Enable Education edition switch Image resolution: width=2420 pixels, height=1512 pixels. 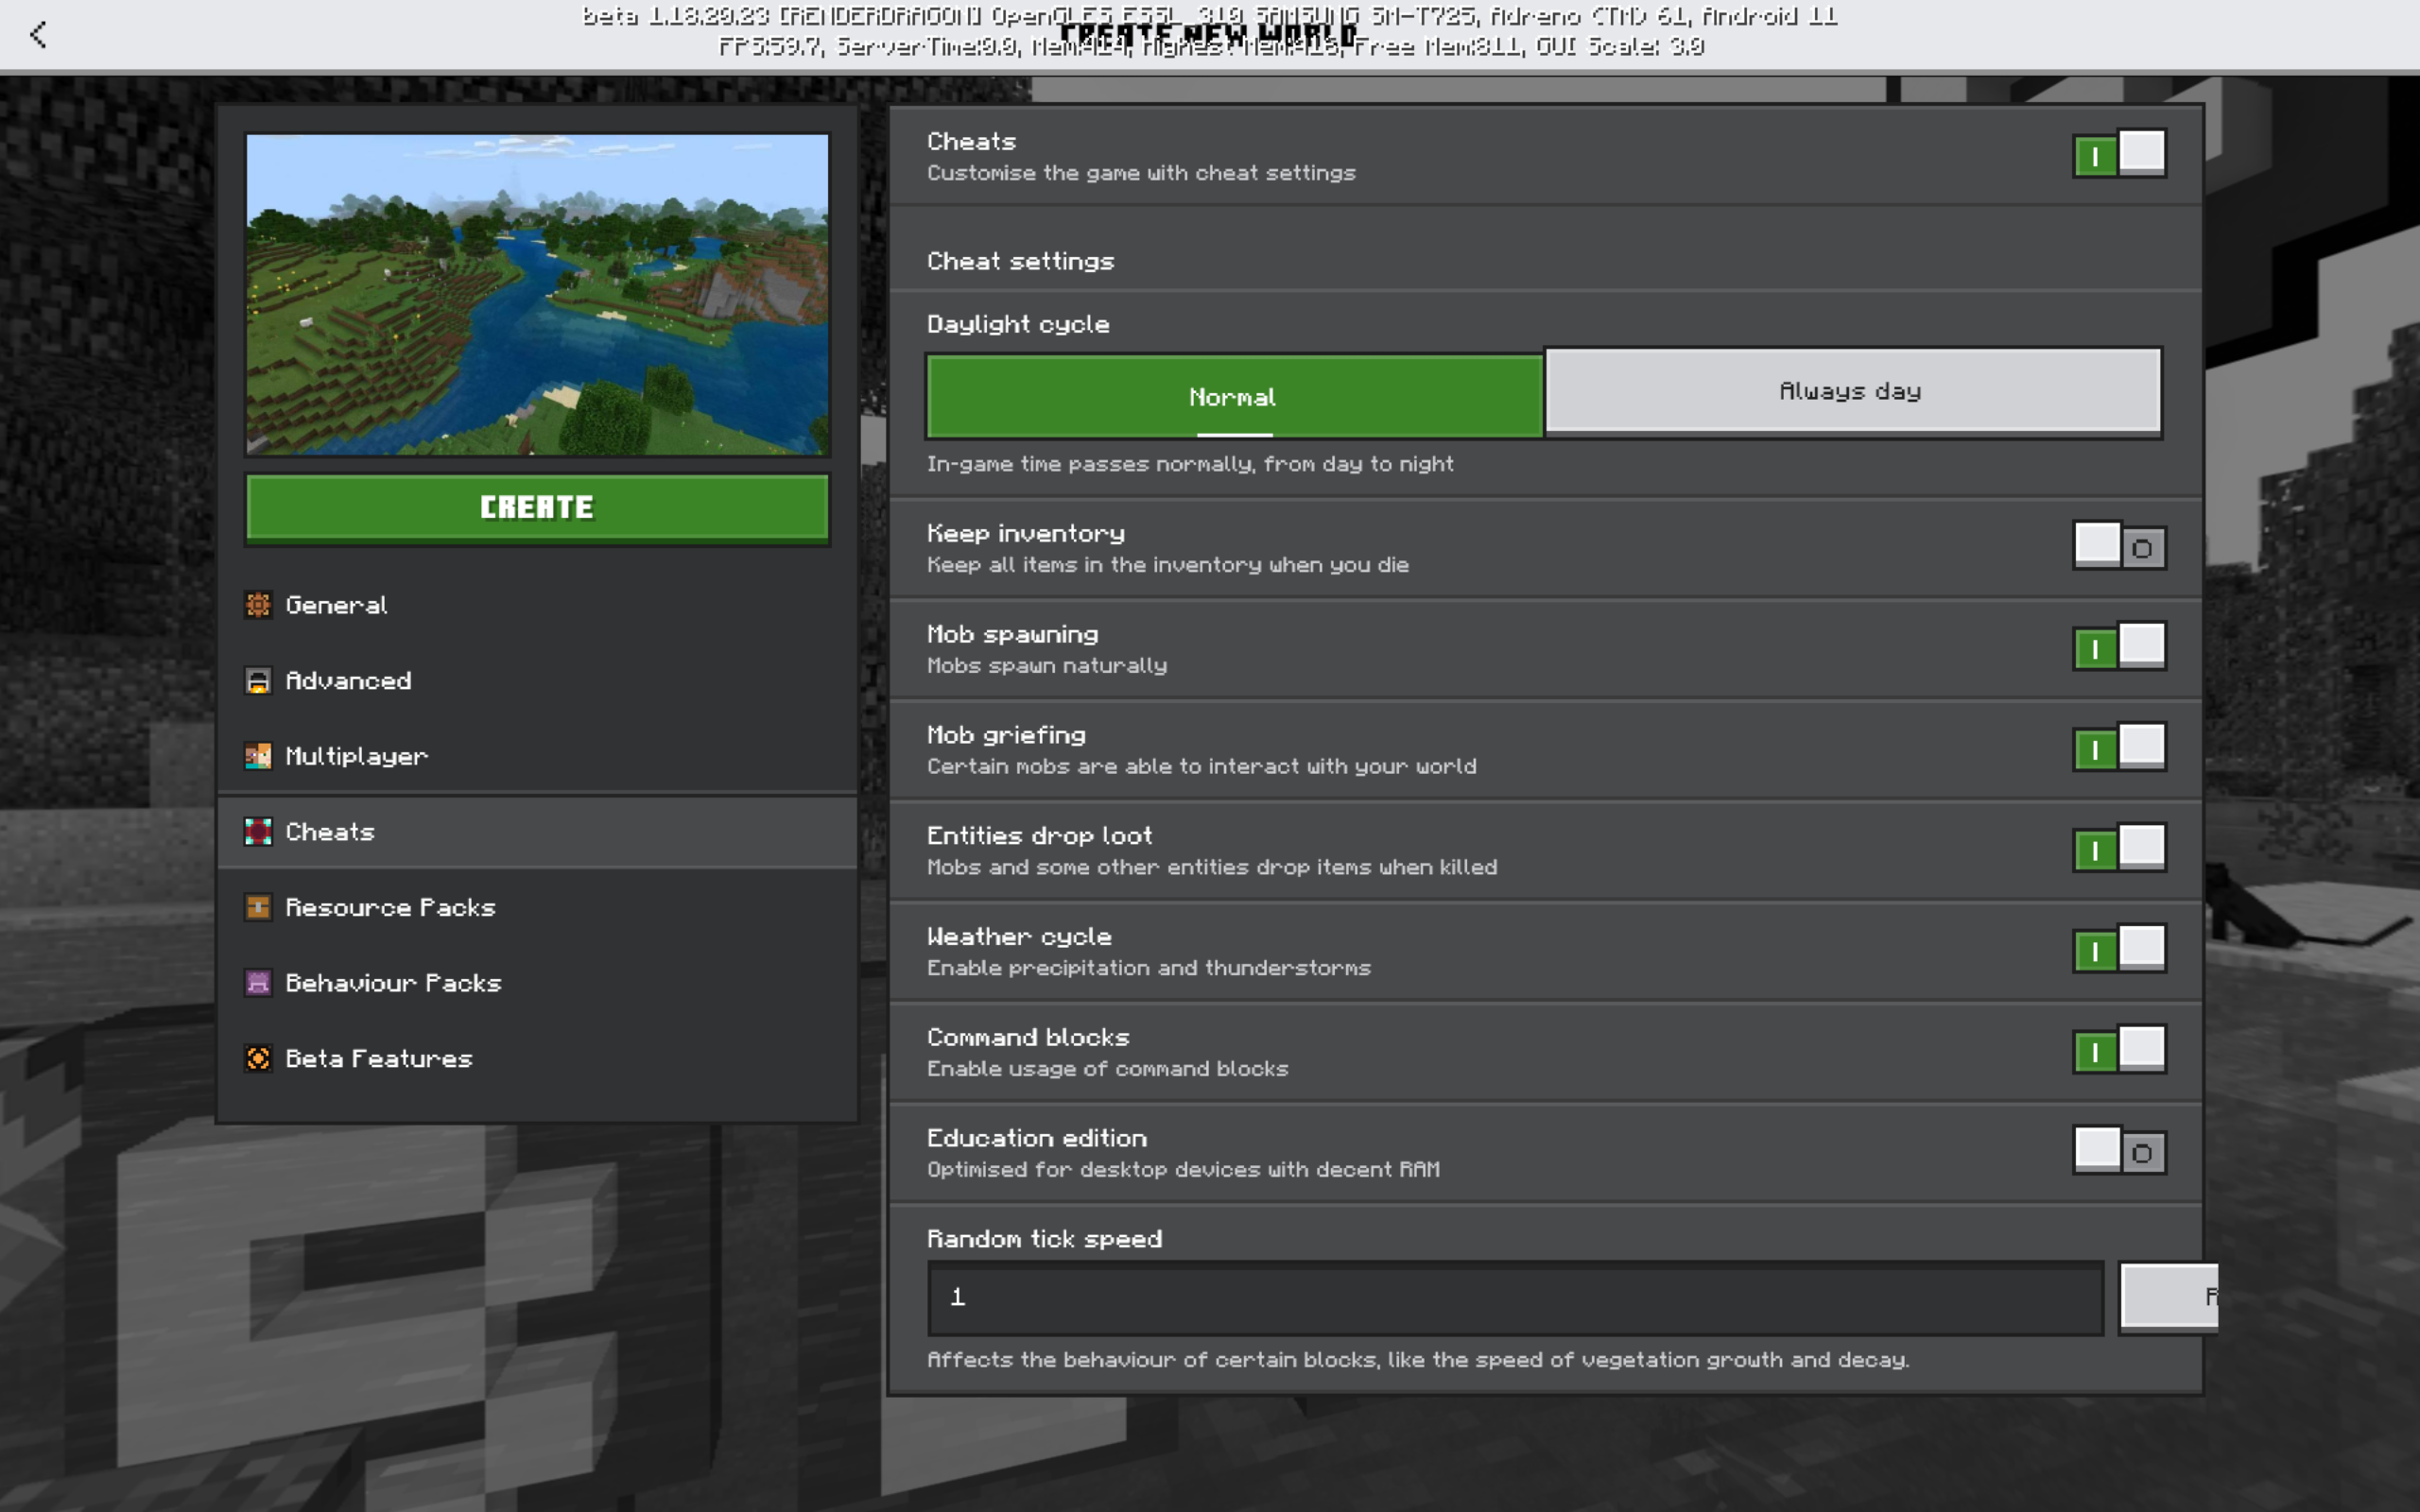pyautogui.click(x=2119, y=1152)
